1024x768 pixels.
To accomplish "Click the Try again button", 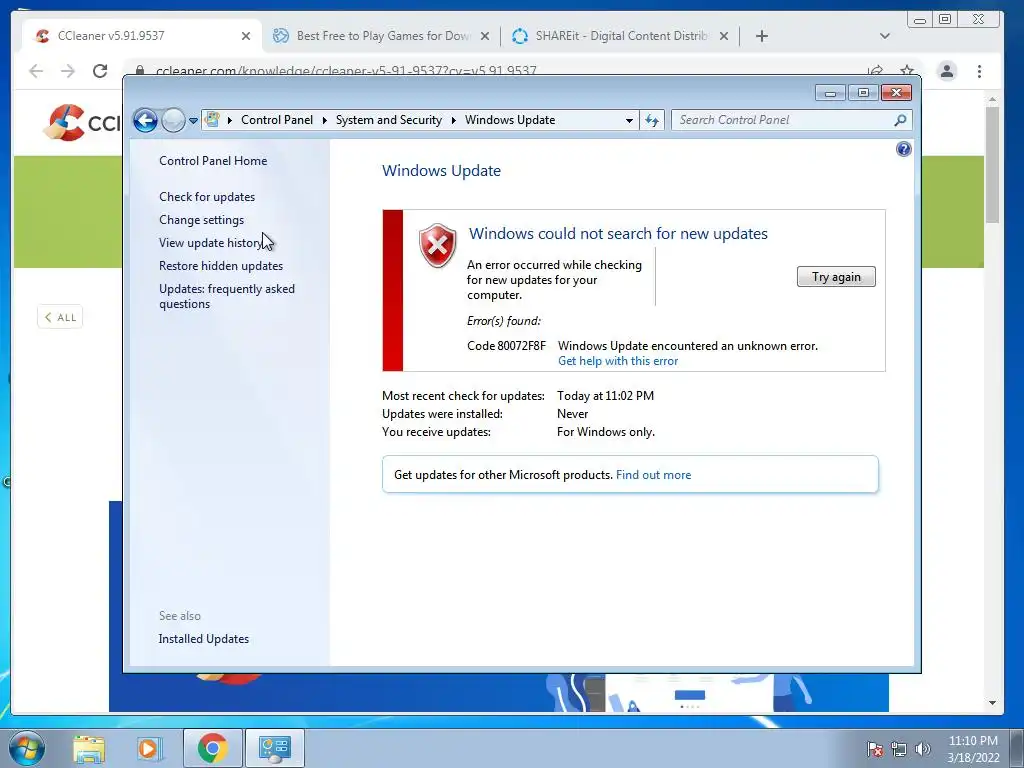I will pyautogui.click(x=836, y=277).
